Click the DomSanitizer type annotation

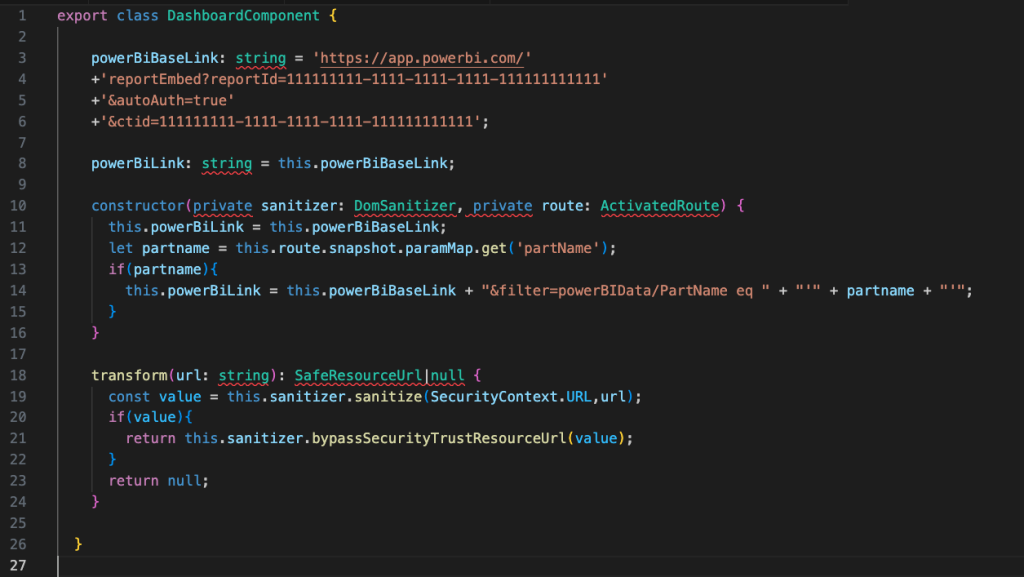tap(406, 206)
